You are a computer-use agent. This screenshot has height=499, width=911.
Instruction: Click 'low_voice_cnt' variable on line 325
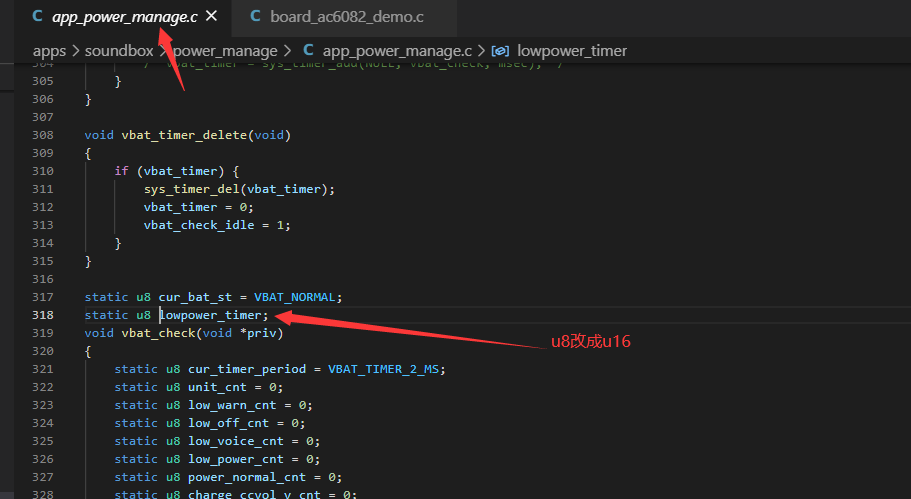(236, 441)
